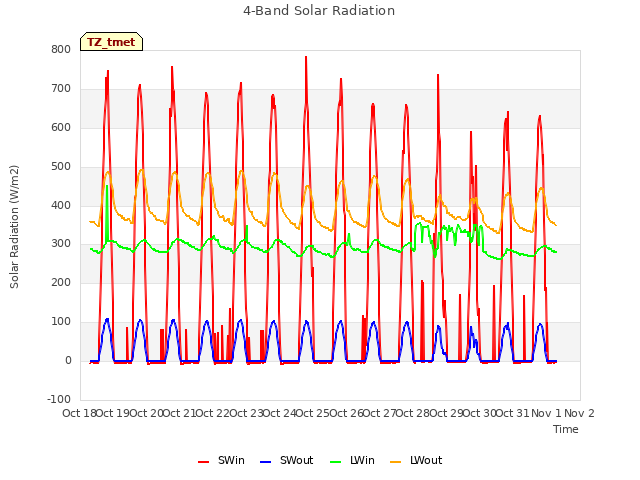The height and width of the screenshot is (480, 640).
Task: Click the Oct 24 x-axis tick label
Action: click(279, 413)
